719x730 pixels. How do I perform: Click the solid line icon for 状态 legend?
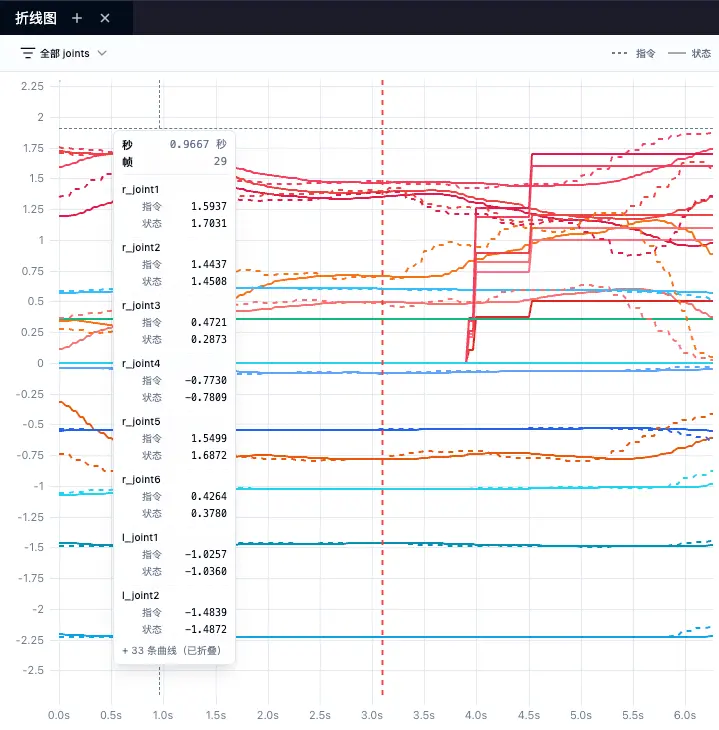point(676,53)
